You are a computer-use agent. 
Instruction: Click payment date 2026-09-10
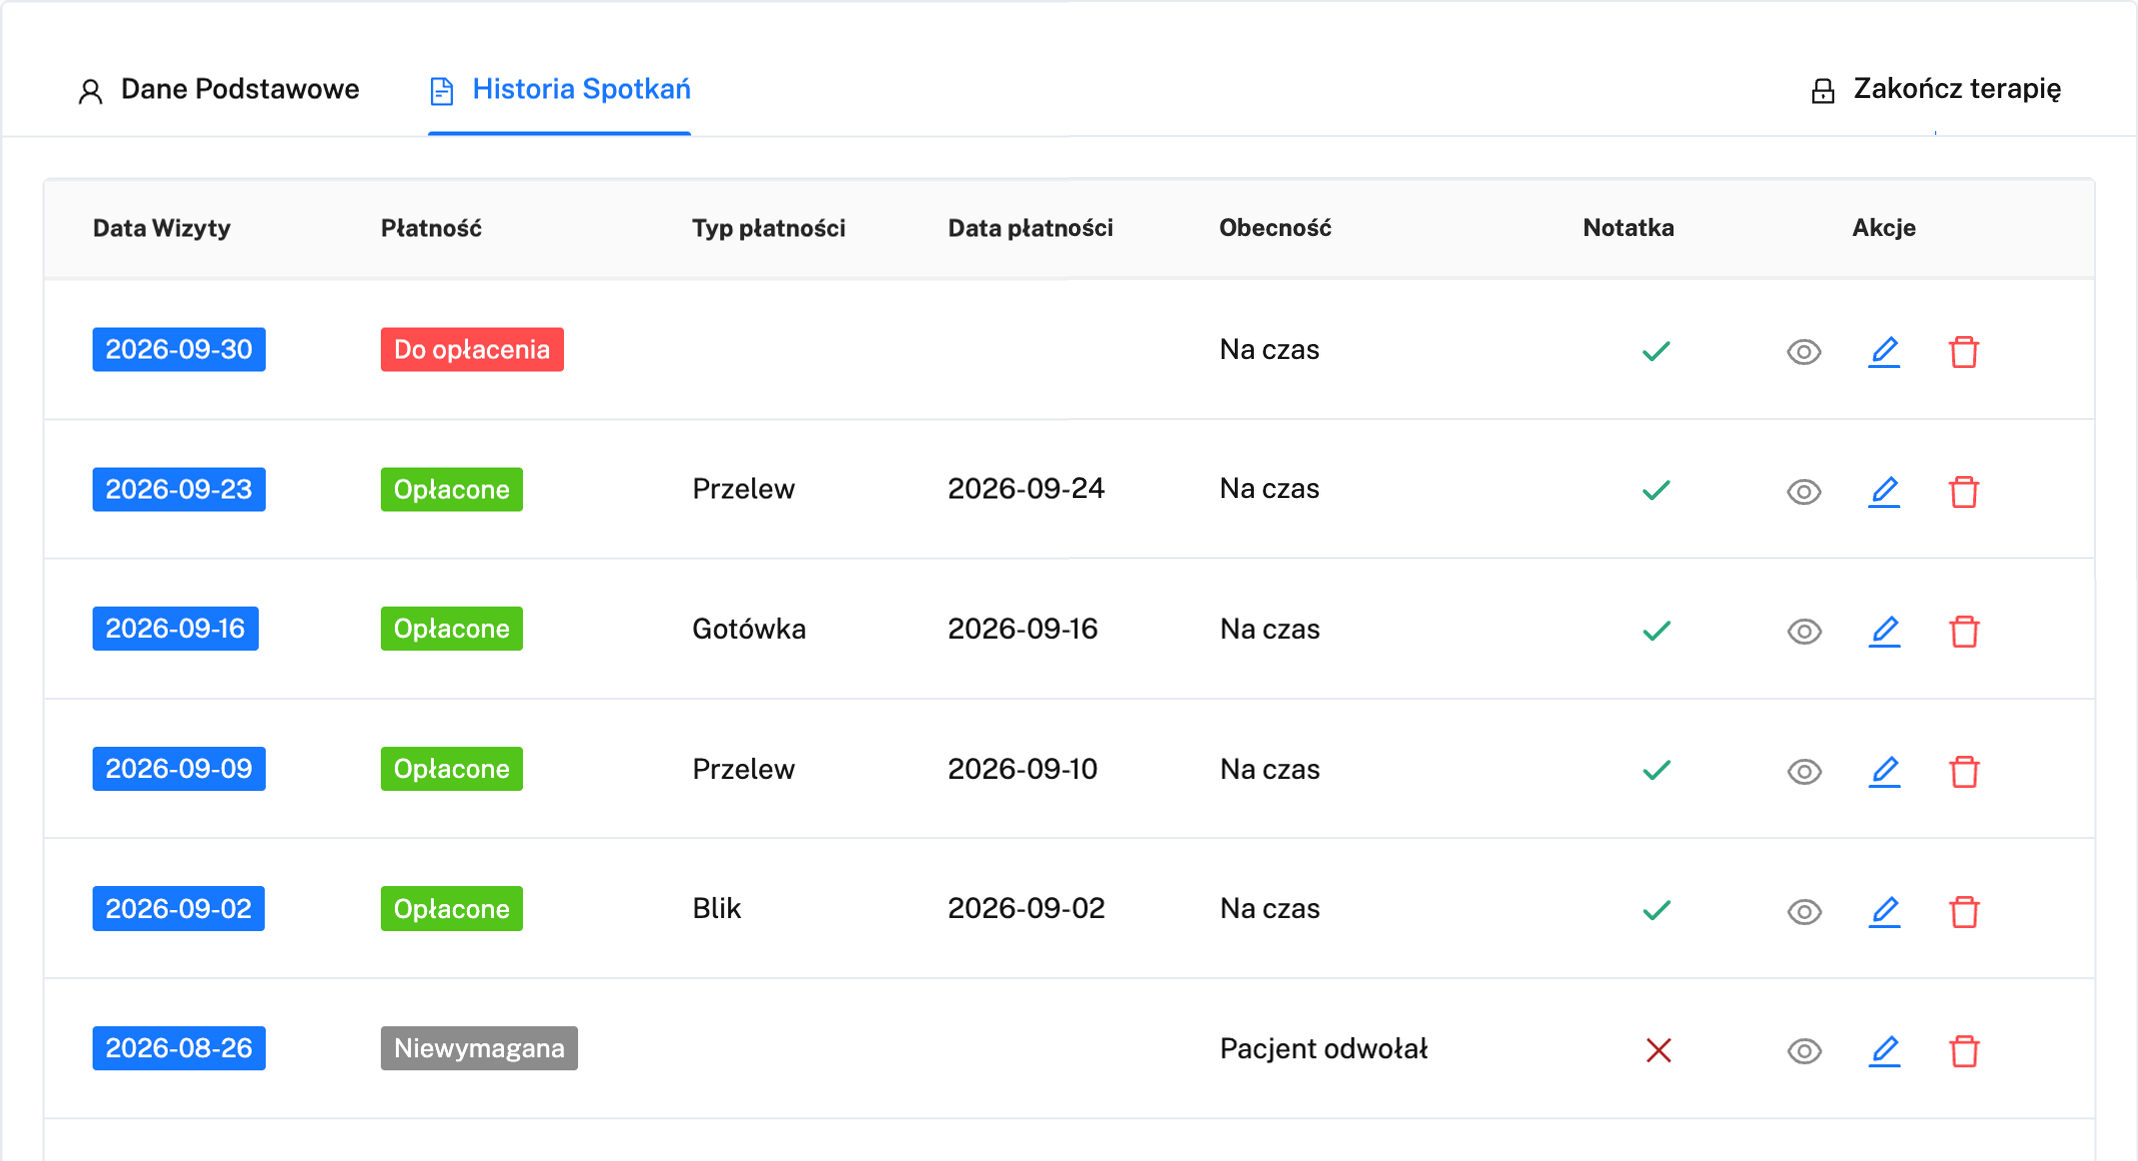tap(1022, 769)
